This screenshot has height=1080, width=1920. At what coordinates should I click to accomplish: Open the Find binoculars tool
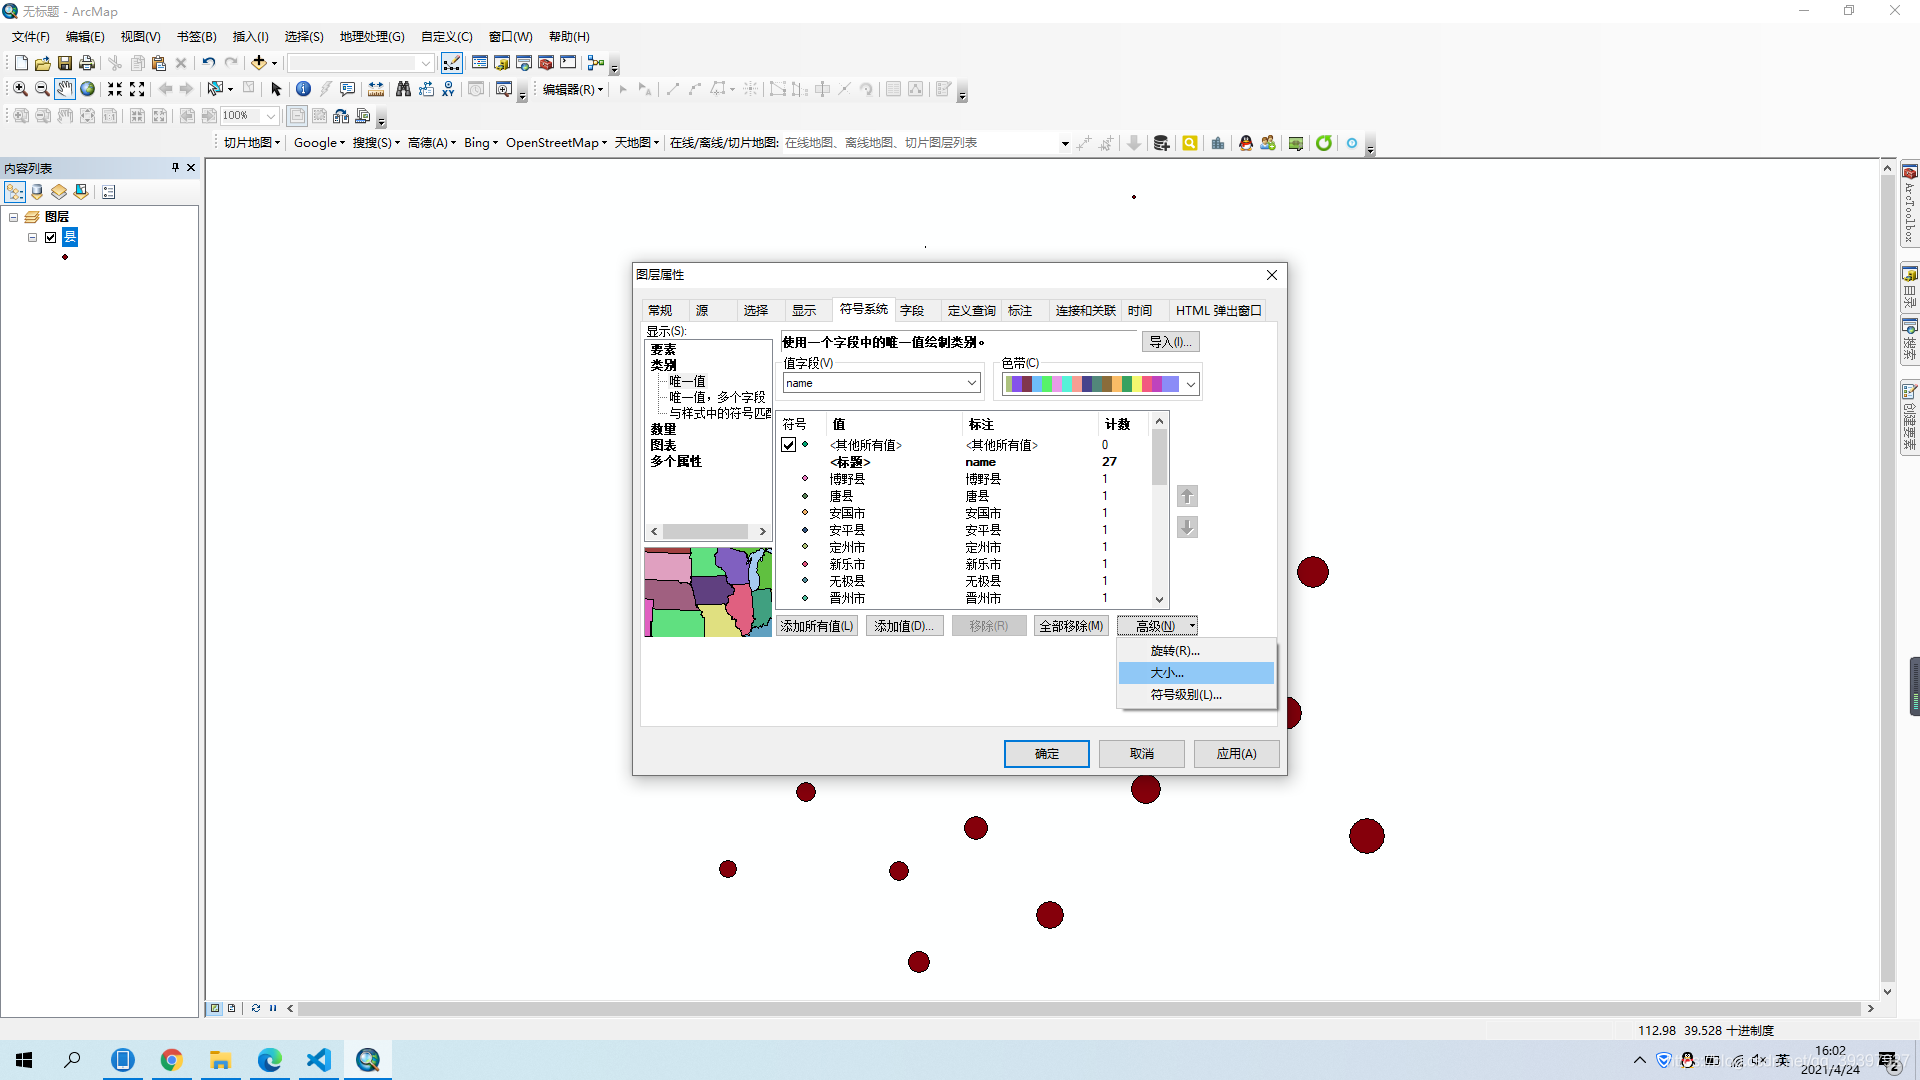403,89
